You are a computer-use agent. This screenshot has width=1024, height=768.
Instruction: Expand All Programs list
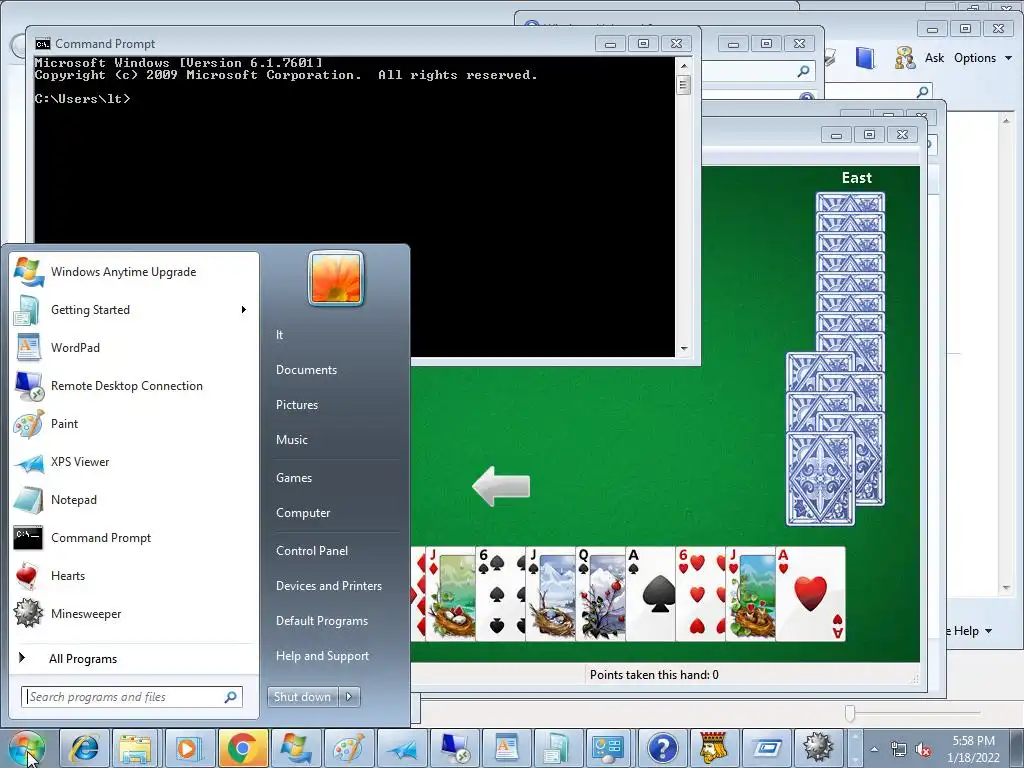click(83, 658)
